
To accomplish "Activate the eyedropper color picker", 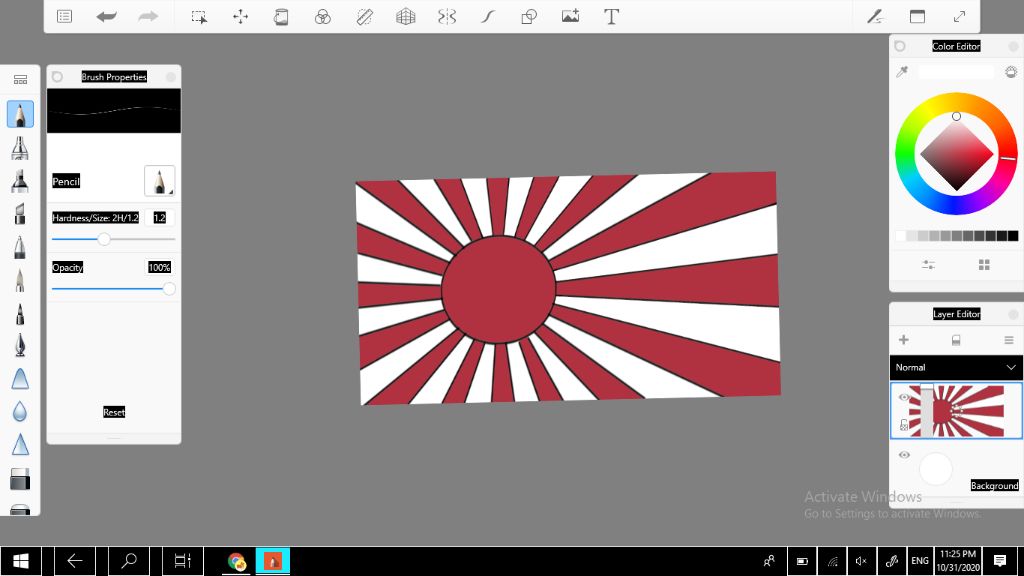I will pyautogui.click(x=902, y=72).
